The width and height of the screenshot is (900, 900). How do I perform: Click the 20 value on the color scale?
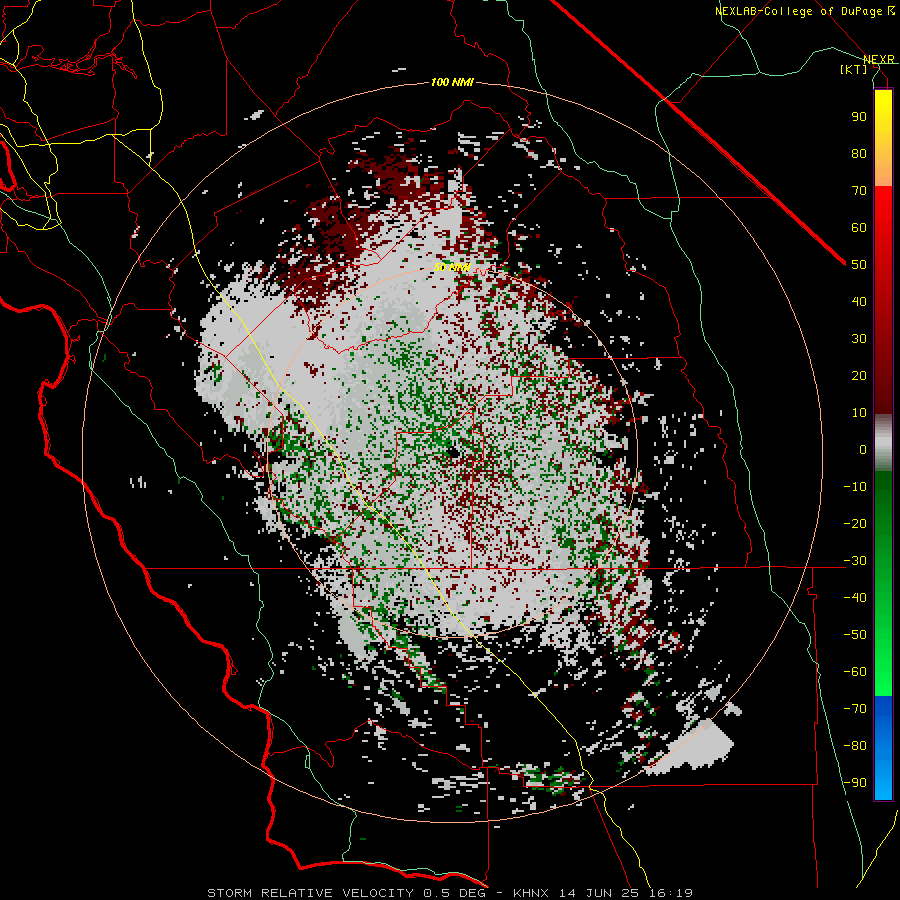click(859, 375)
